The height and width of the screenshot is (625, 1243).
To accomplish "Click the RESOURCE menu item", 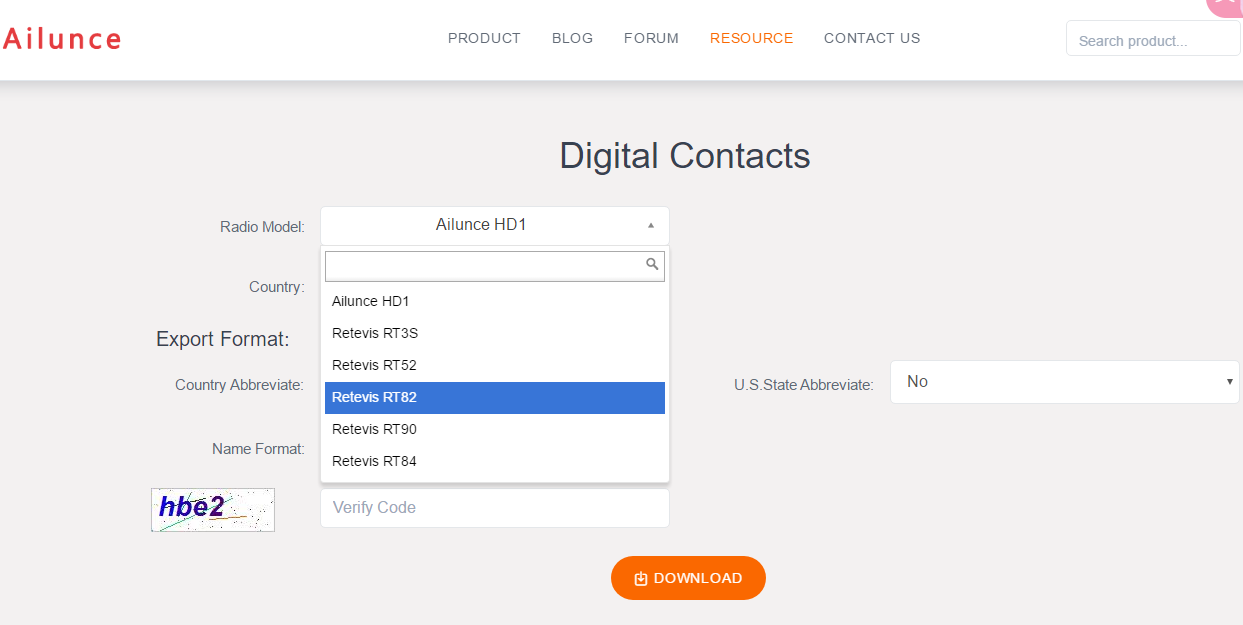I will (x=751, y=38).
